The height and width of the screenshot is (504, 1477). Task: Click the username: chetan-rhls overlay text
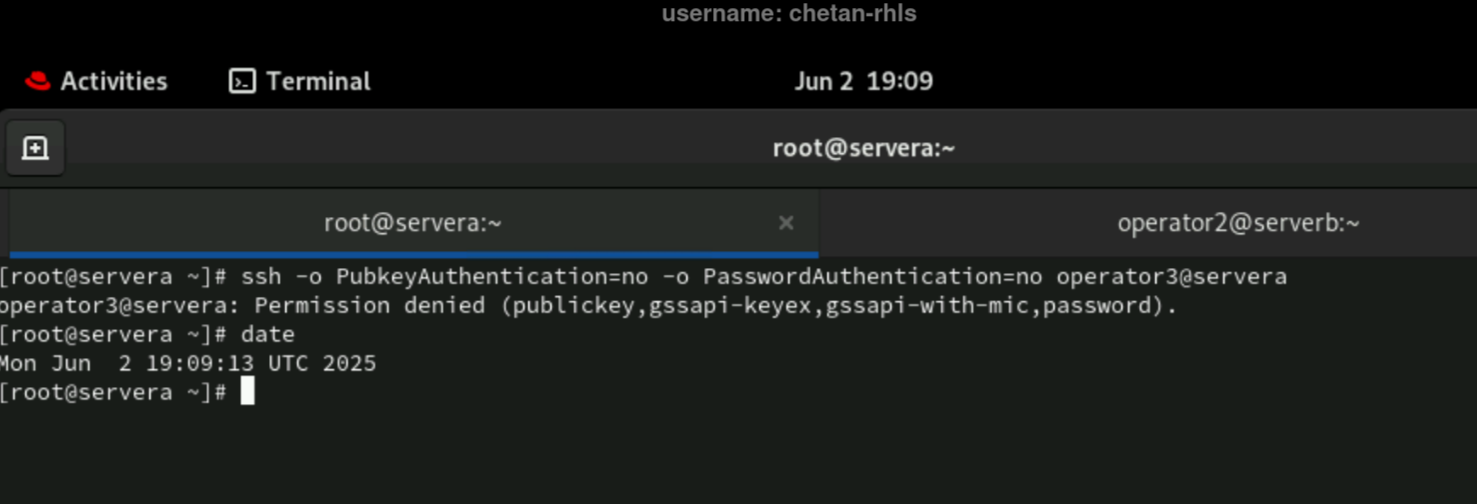pyautogui.click(x=788, y=14)
